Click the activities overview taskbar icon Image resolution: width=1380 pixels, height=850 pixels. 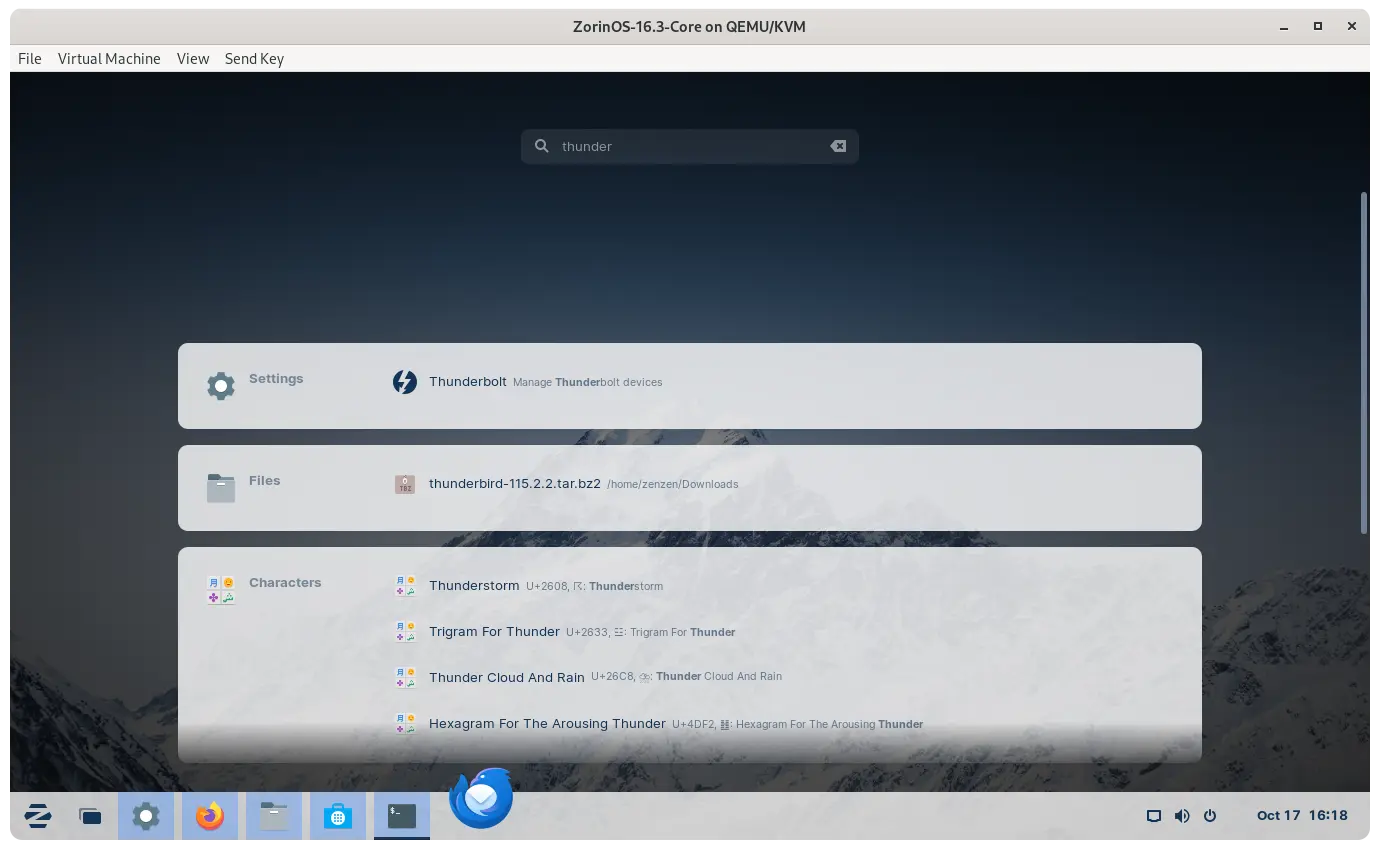90,816
